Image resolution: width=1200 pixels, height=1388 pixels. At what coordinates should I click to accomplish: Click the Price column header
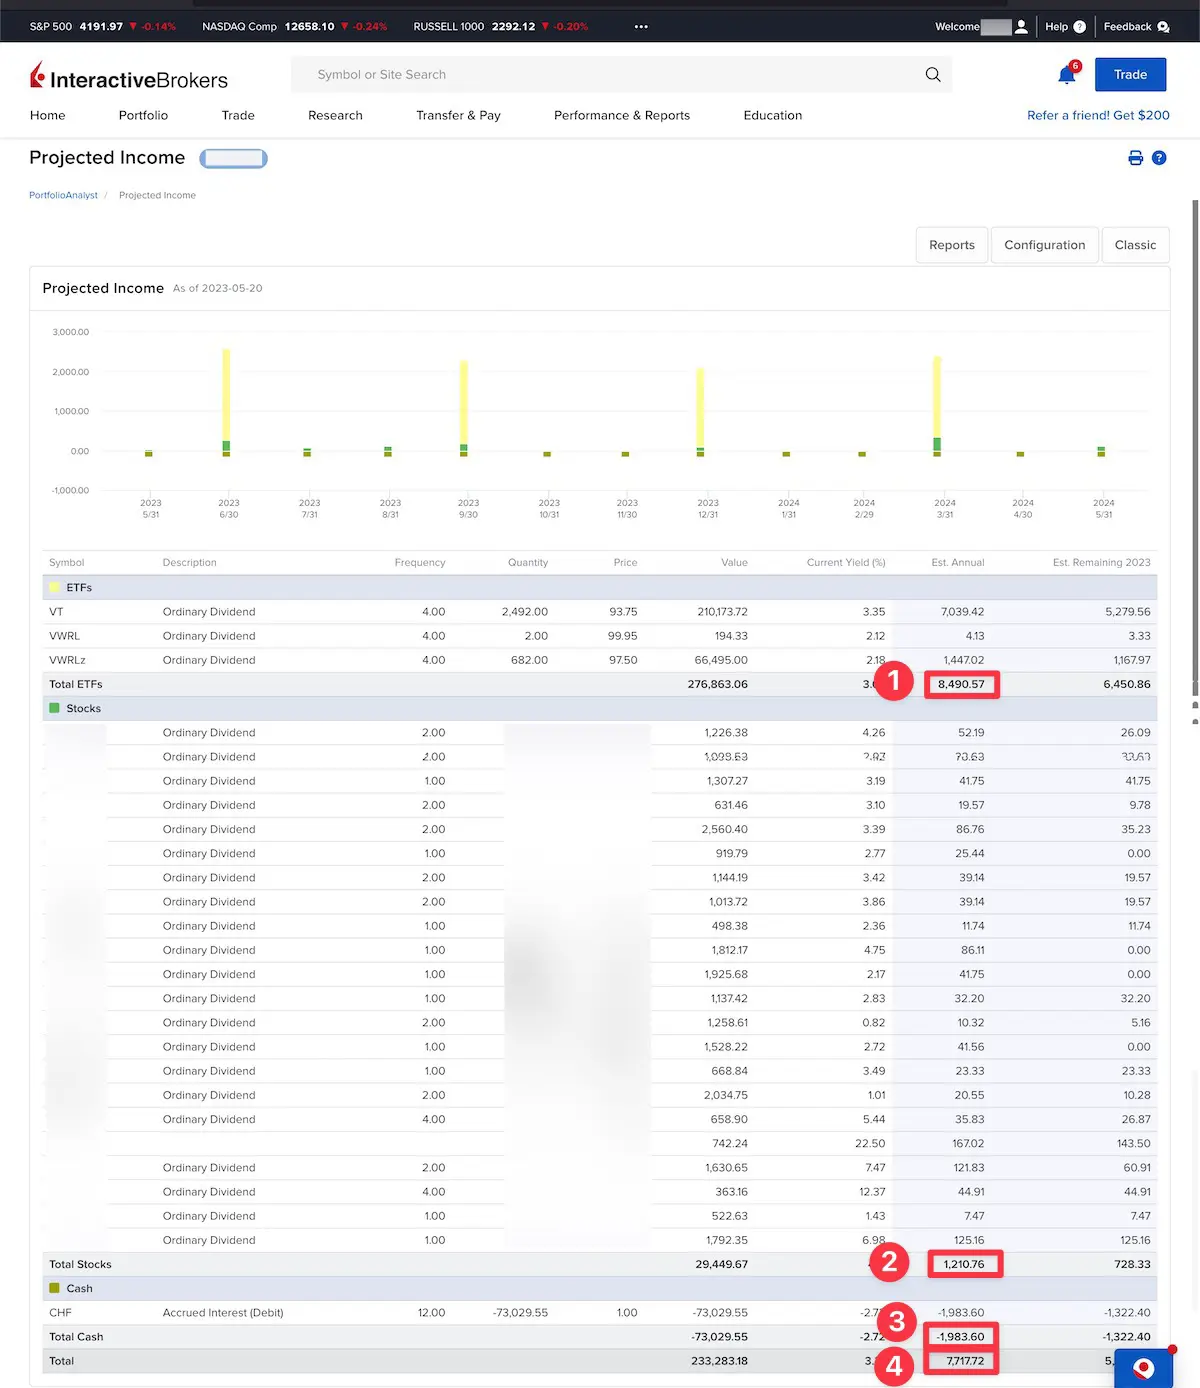(x=625, y=563)
